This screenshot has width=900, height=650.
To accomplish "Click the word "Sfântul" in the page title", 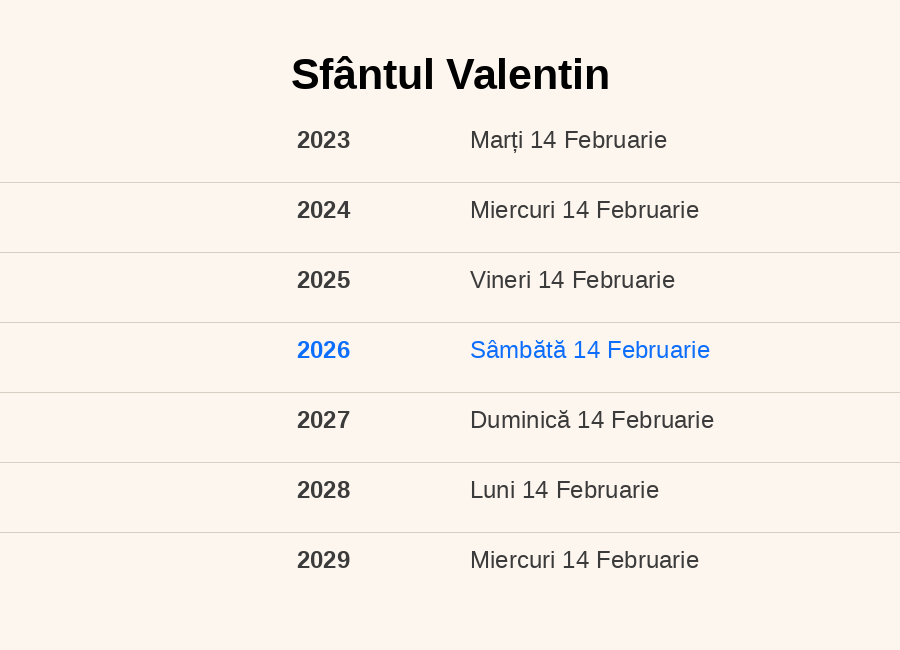I will (x=362, y=75).
